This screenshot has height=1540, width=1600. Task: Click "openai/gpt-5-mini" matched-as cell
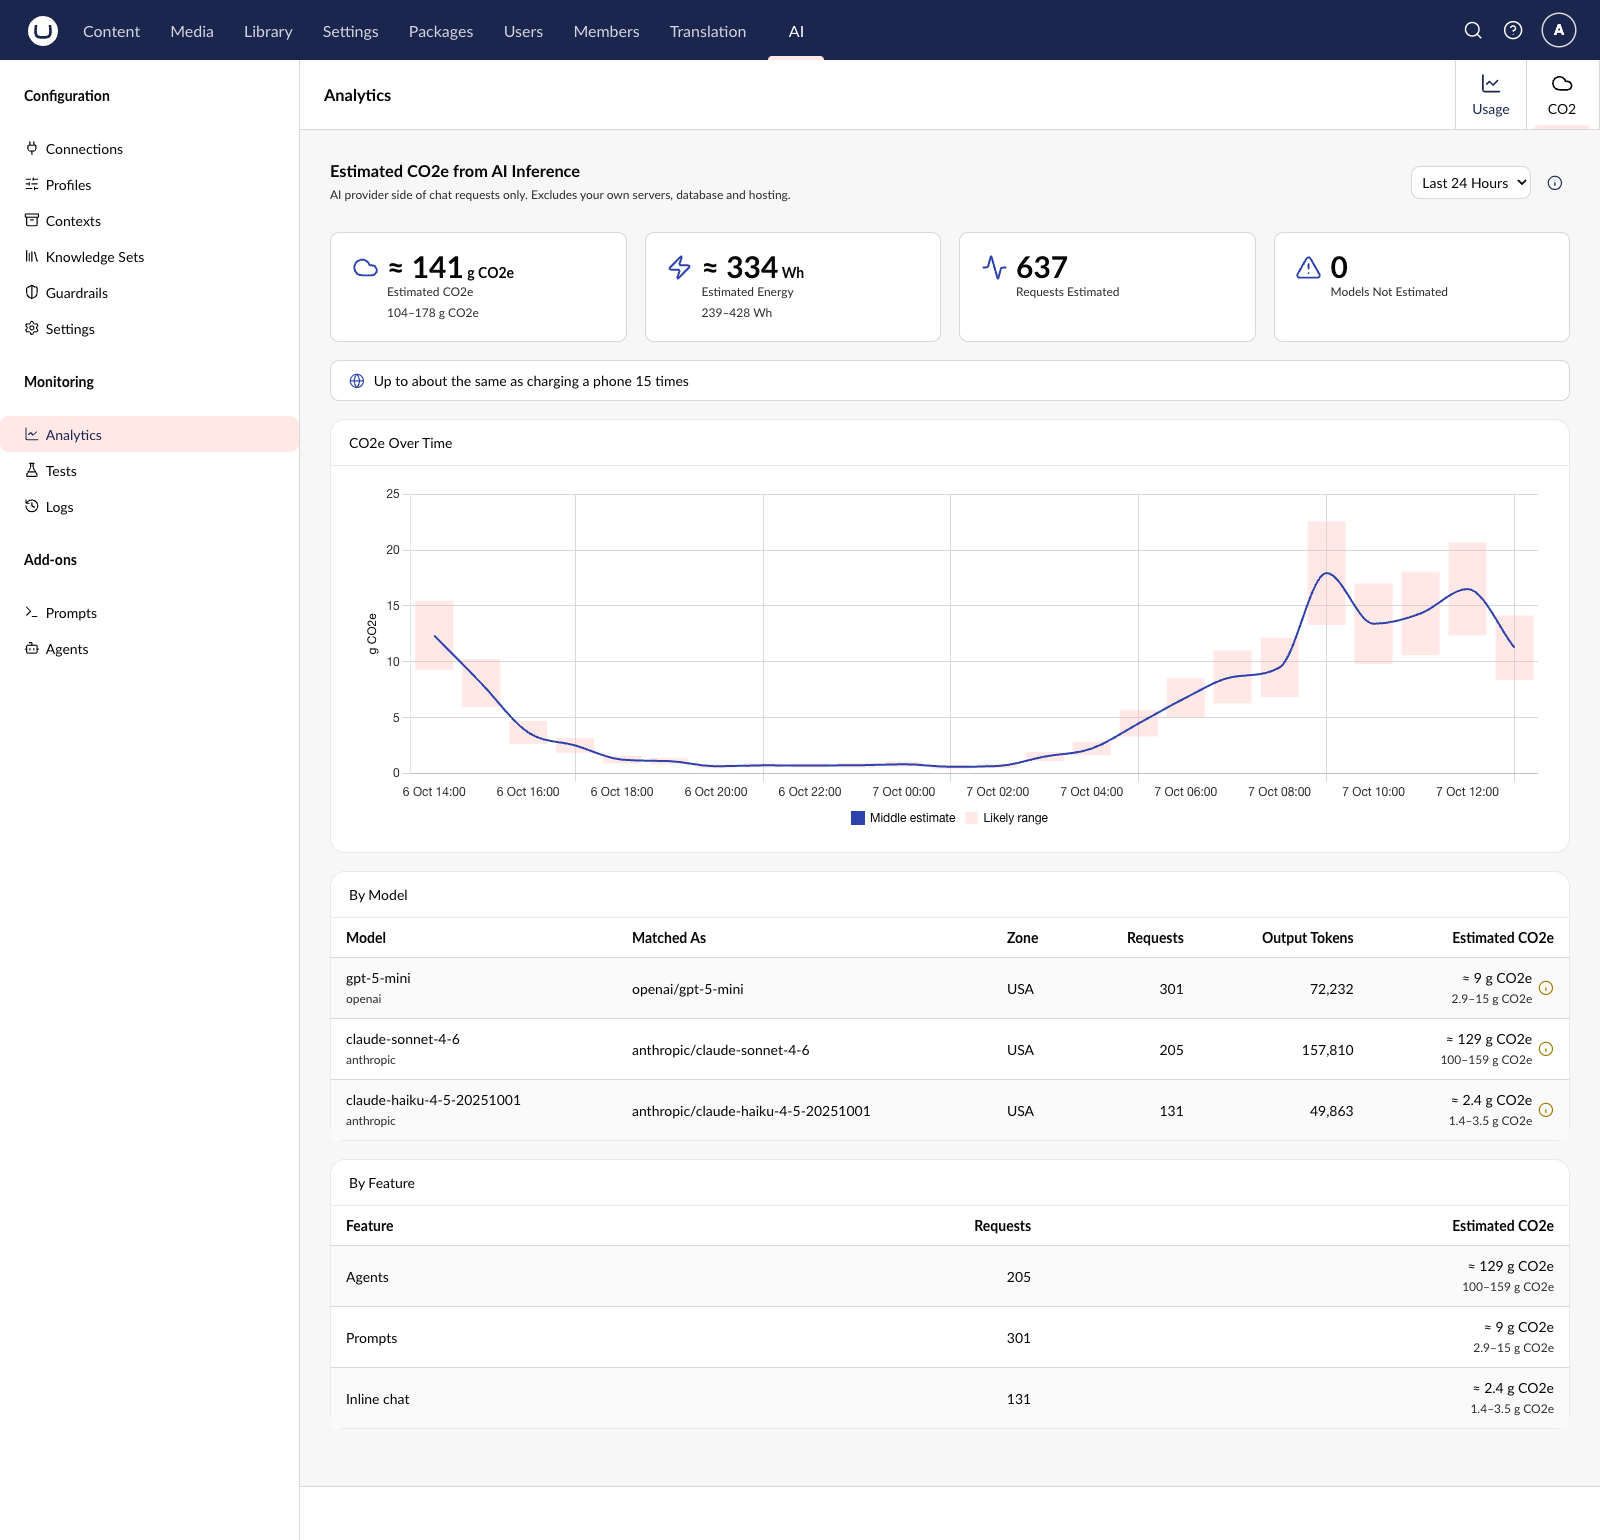(x=687, y=989)
